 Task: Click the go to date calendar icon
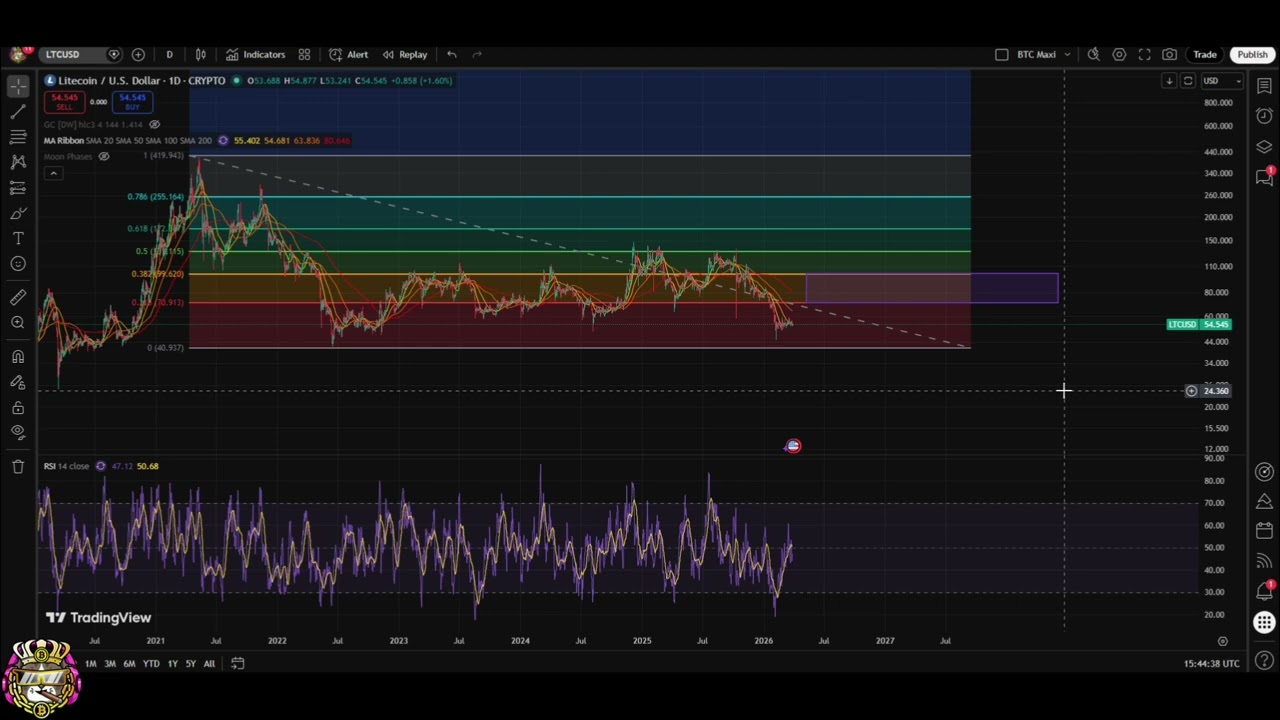(x=237, y=663)
